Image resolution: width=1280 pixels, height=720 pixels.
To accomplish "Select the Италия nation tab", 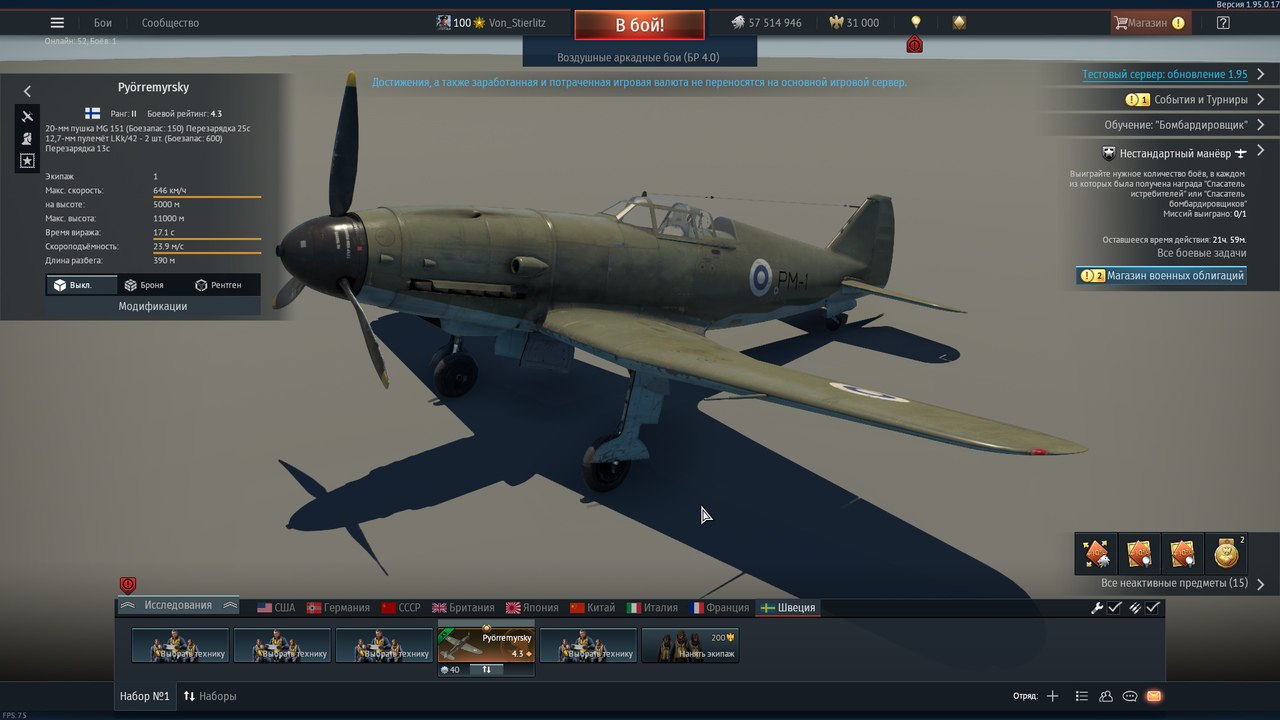I will coord(652,608).
